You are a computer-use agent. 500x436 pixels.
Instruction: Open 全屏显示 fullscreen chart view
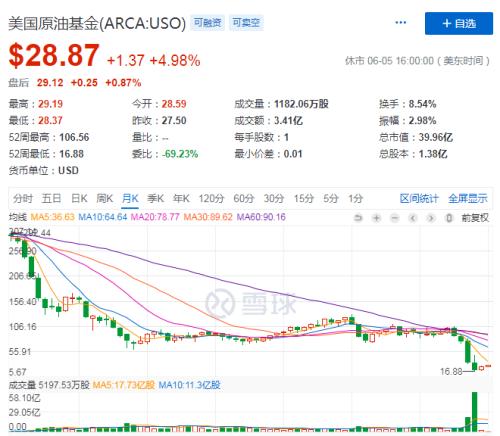[x=468, y=199]
